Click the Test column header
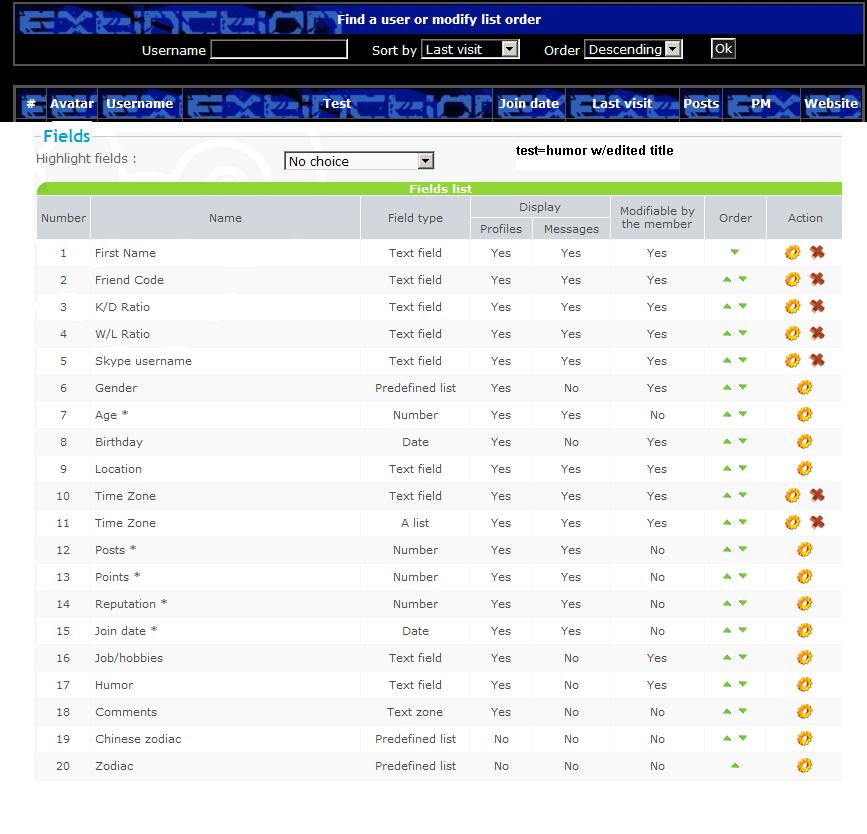This screenshot has height=834, width=867. (337, 103)
